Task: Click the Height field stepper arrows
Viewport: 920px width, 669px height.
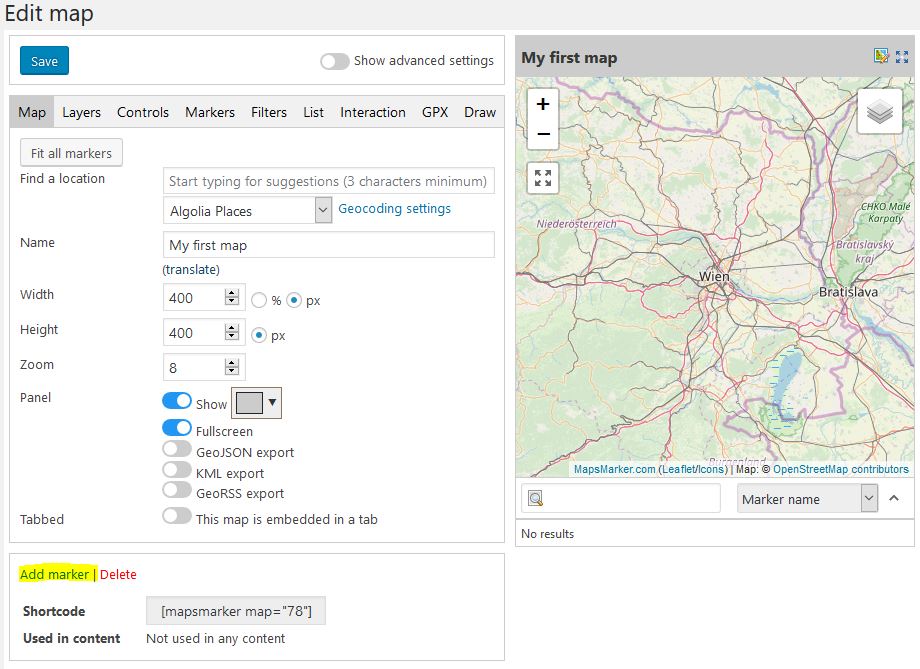Action: pos(232,333)
